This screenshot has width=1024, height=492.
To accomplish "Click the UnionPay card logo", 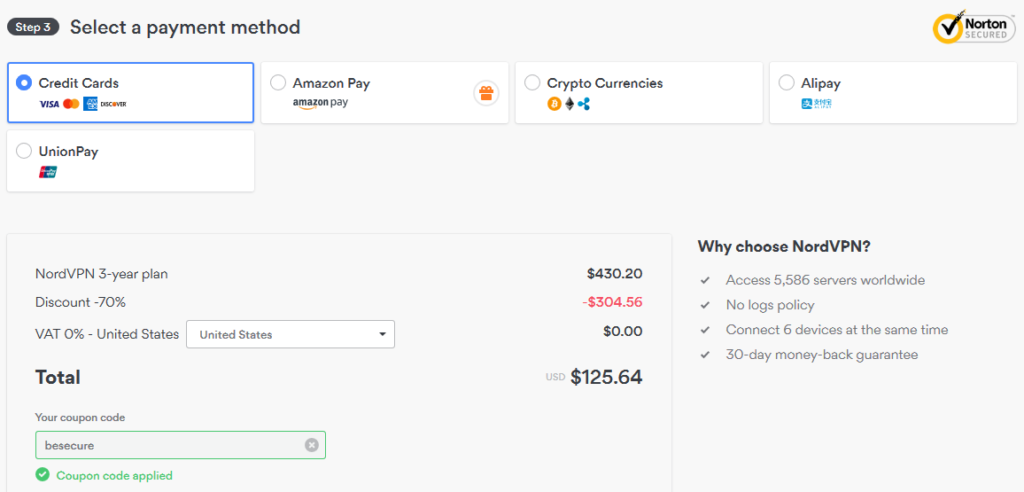I will pos(48,172).
